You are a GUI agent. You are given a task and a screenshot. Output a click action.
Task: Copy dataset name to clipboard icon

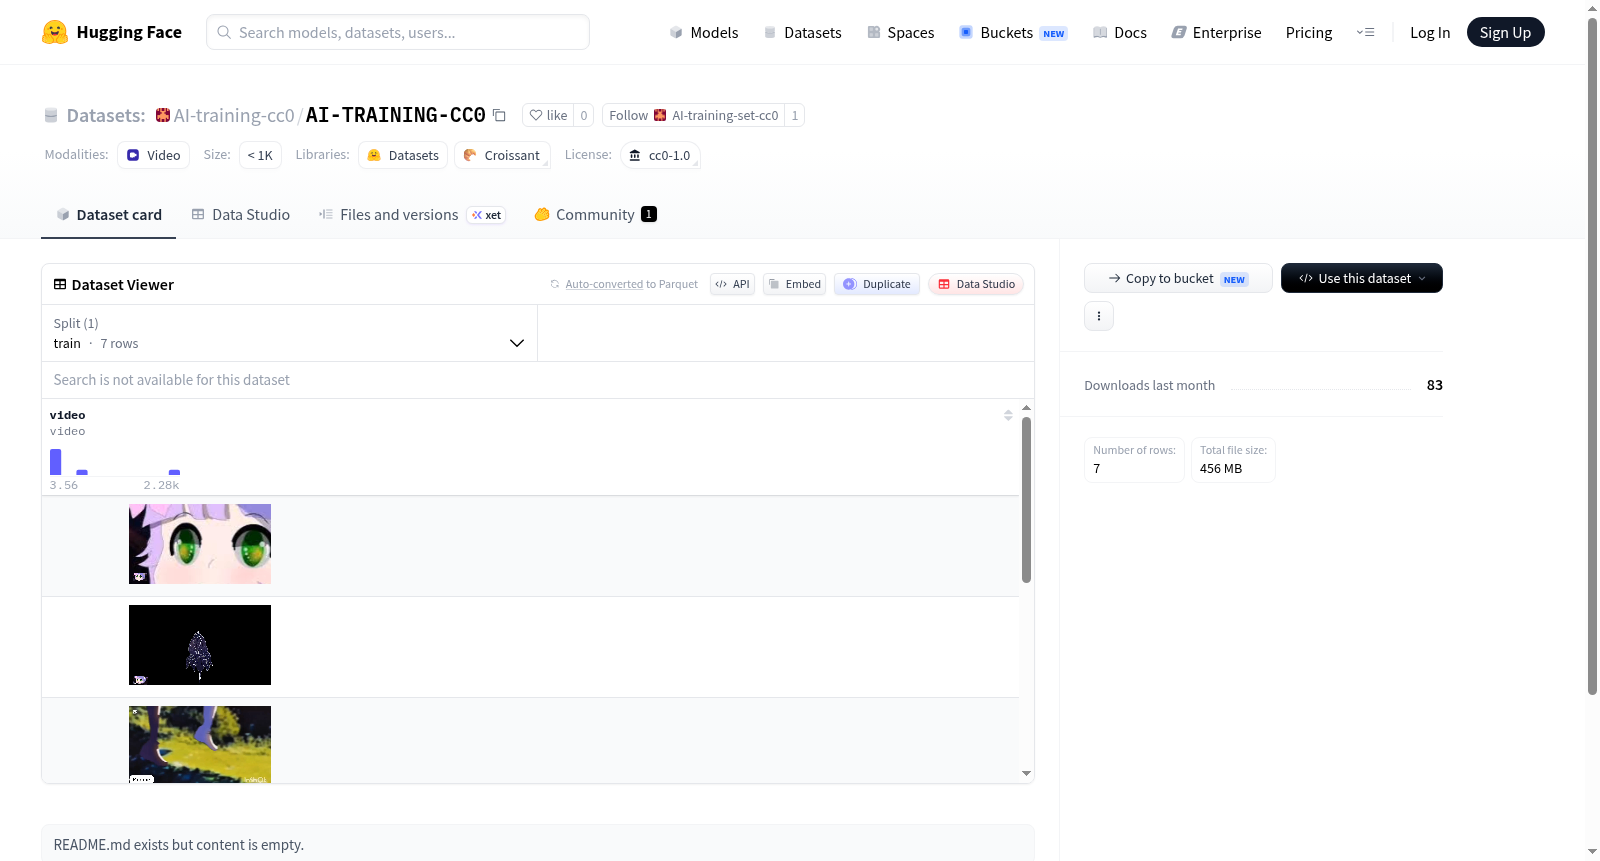tap(499, 115)
